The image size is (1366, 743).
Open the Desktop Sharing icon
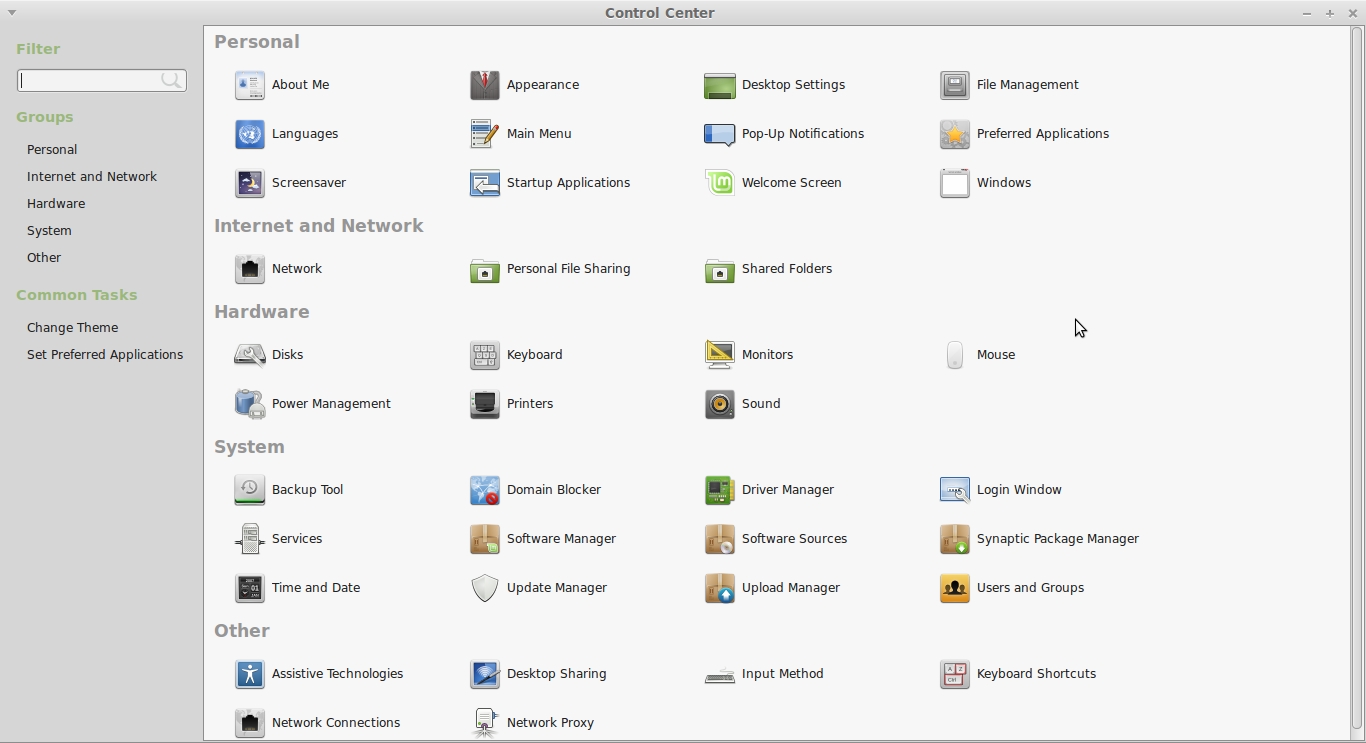[484, 674]
